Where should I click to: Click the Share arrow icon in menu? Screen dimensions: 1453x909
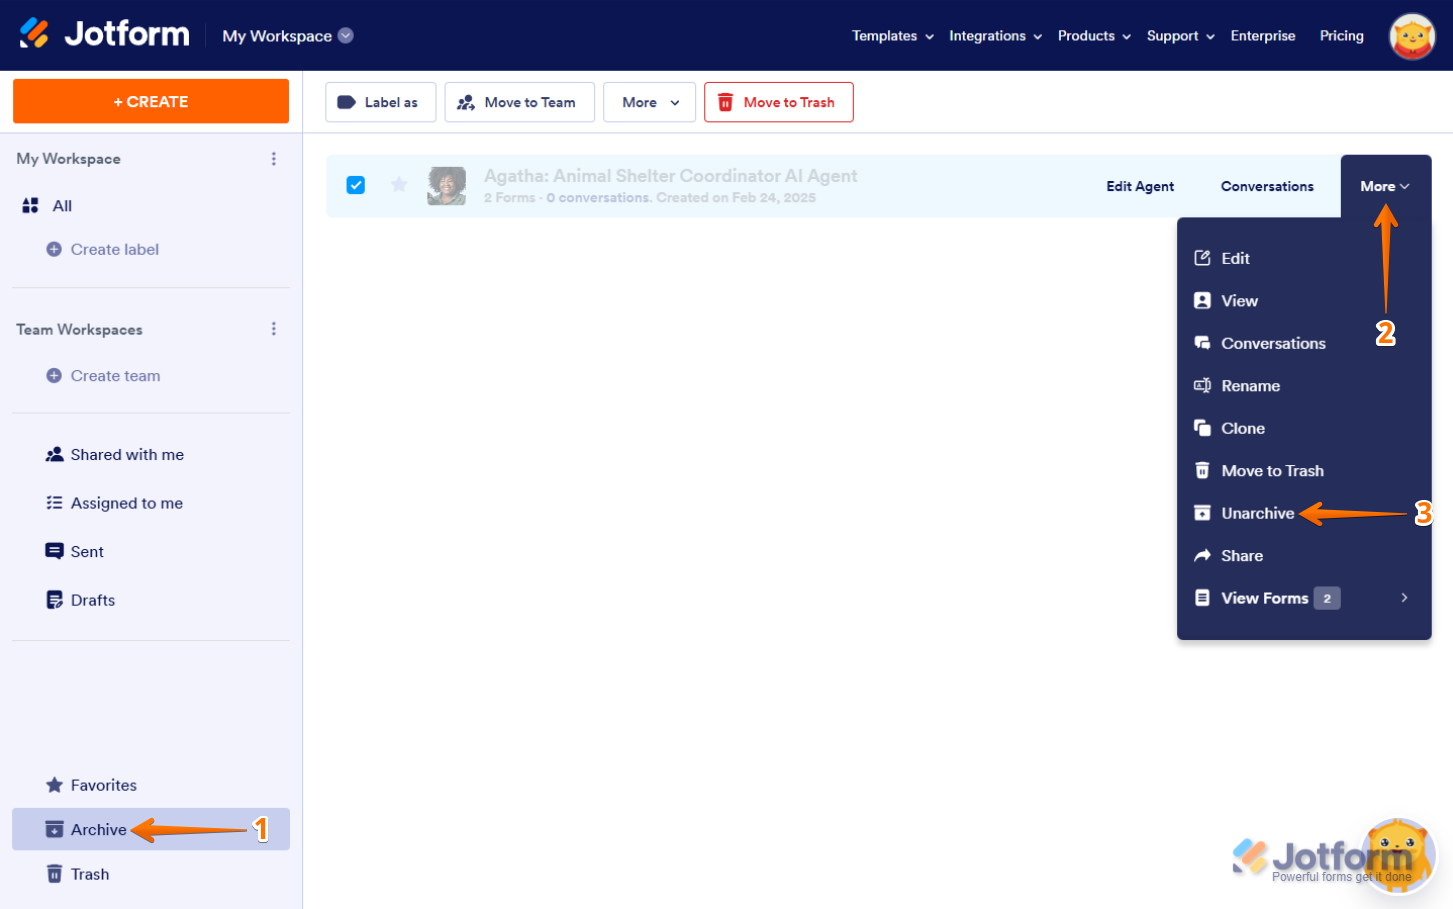[x=1202, y=555]
